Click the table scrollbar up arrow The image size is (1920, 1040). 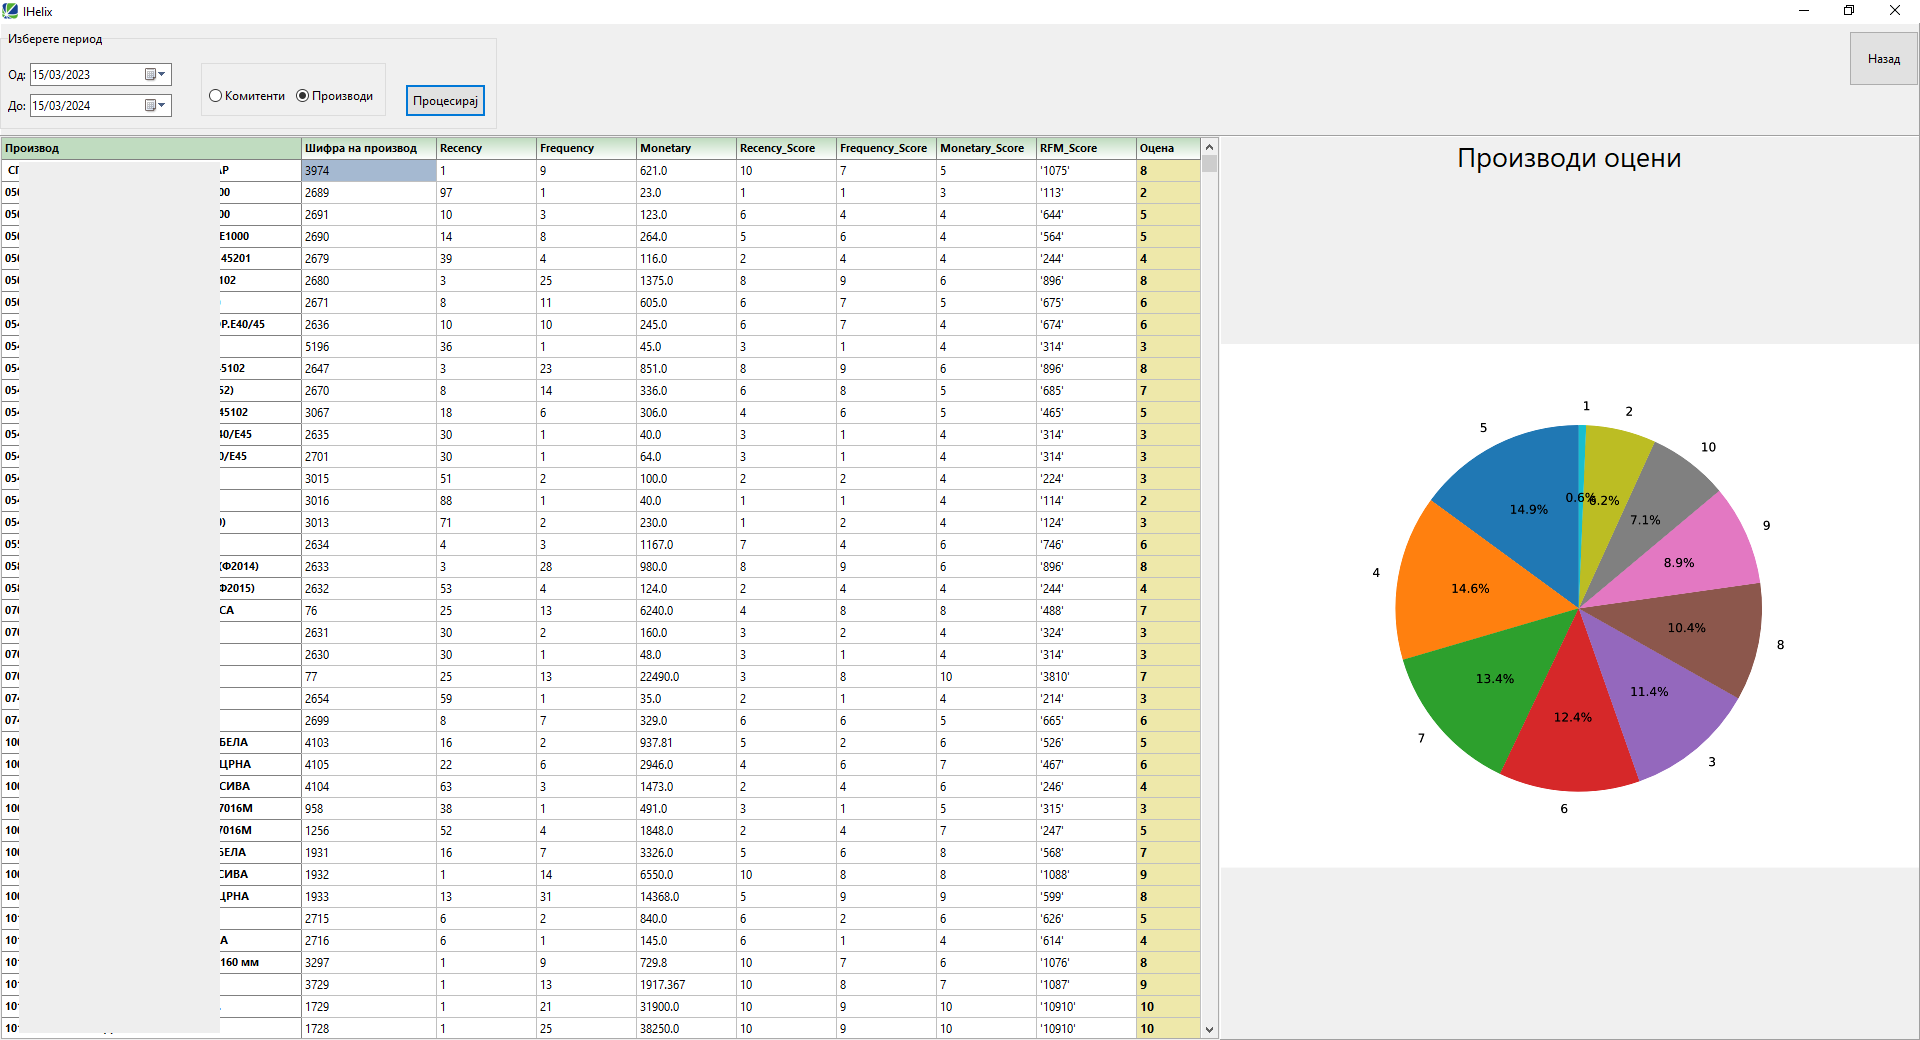[x=1209, y=146]
